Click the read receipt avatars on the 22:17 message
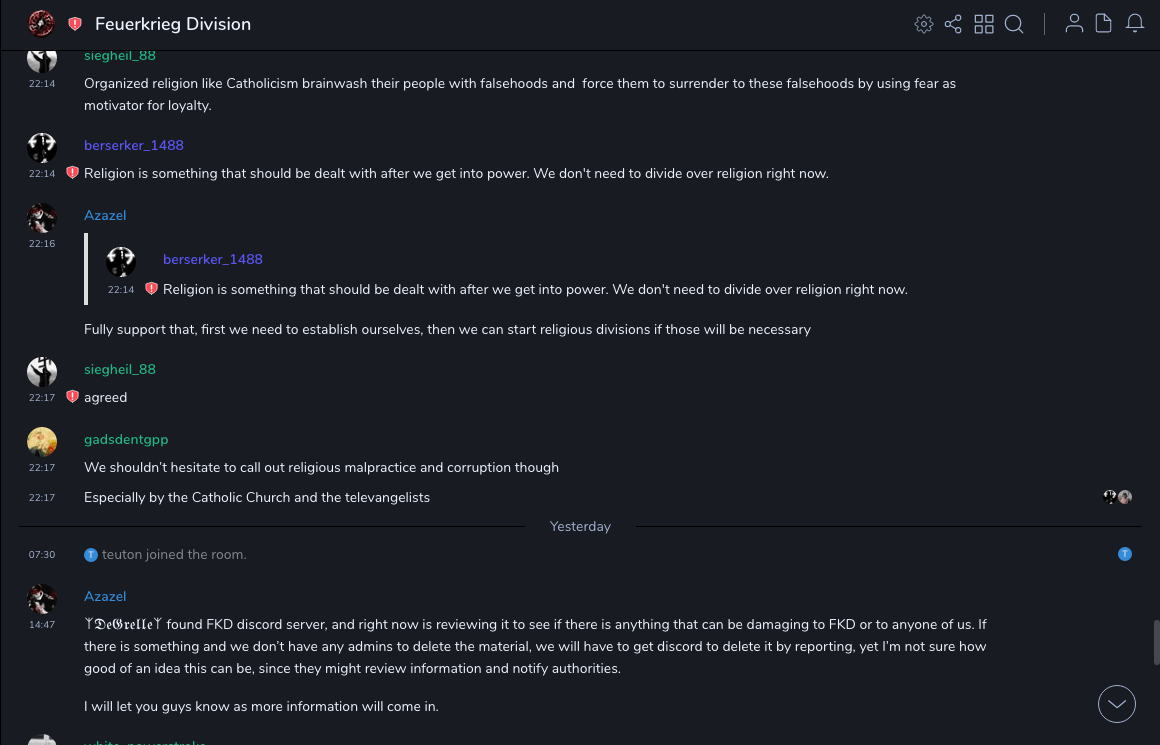The image size is (1160, 745). tap(1117, 497)
